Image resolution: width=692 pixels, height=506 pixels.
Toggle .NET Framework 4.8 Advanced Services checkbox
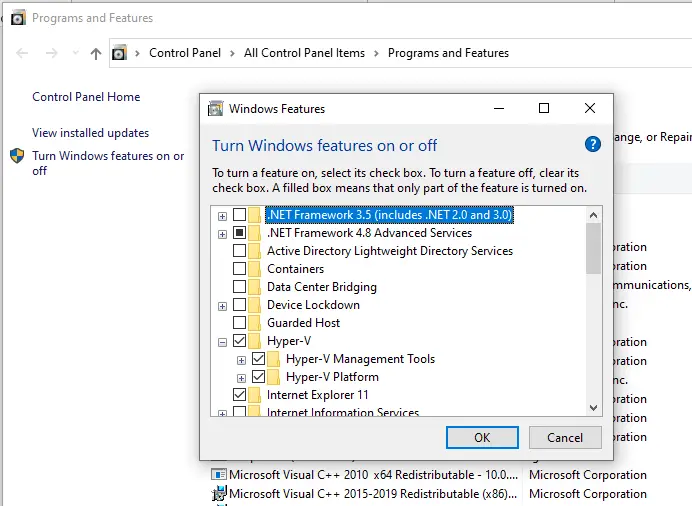pyautogui.click(x=239, y=232)
